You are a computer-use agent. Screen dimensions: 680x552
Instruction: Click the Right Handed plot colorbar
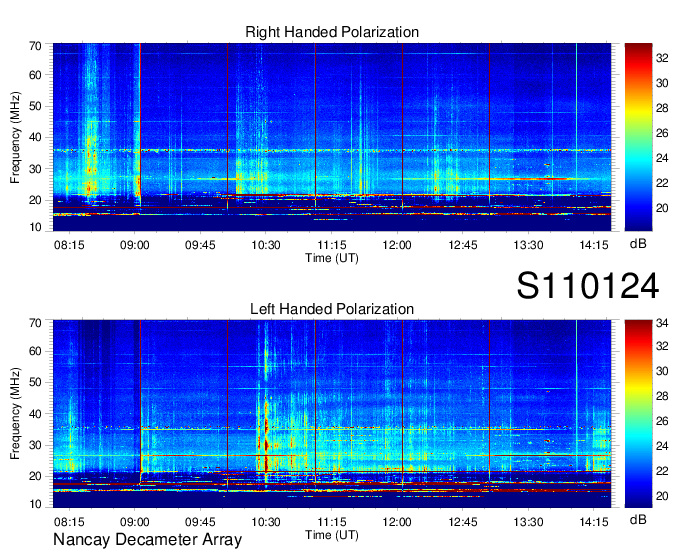(x=638, y=137)
